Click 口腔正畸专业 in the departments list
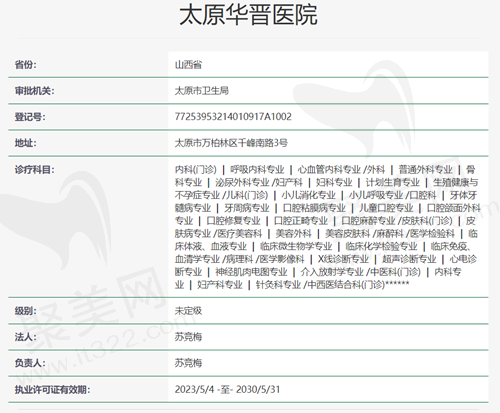The image size is (500, 413). point(301,221)
